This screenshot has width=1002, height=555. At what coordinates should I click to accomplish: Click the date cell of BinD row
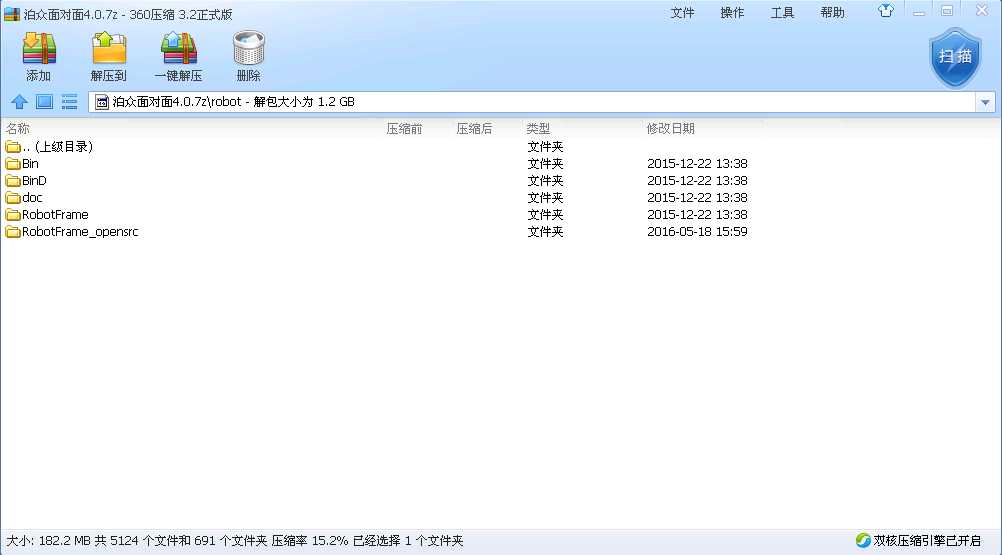(697, 181)
